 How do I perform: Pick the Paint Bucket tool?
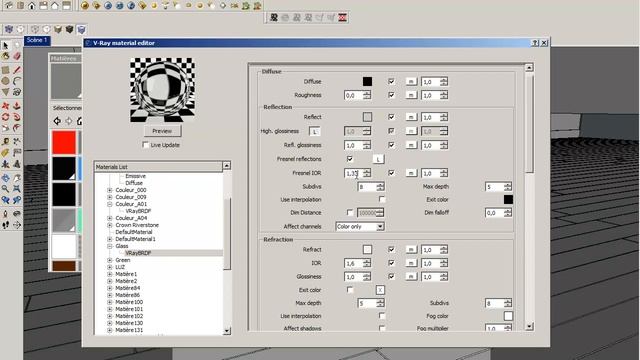(5, 56)
